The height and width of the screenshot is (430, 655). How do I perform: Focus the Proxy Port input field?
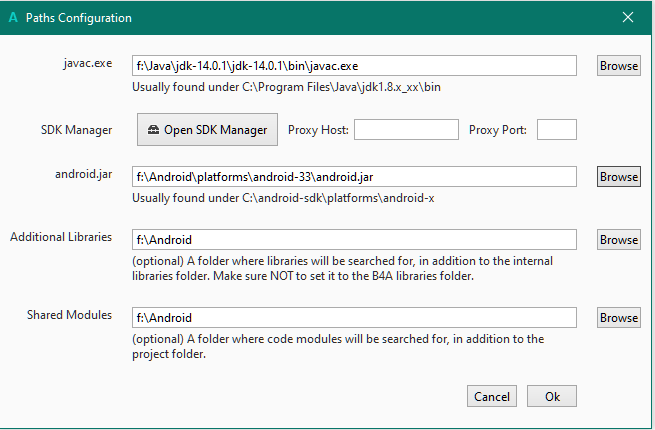[557, 130]
